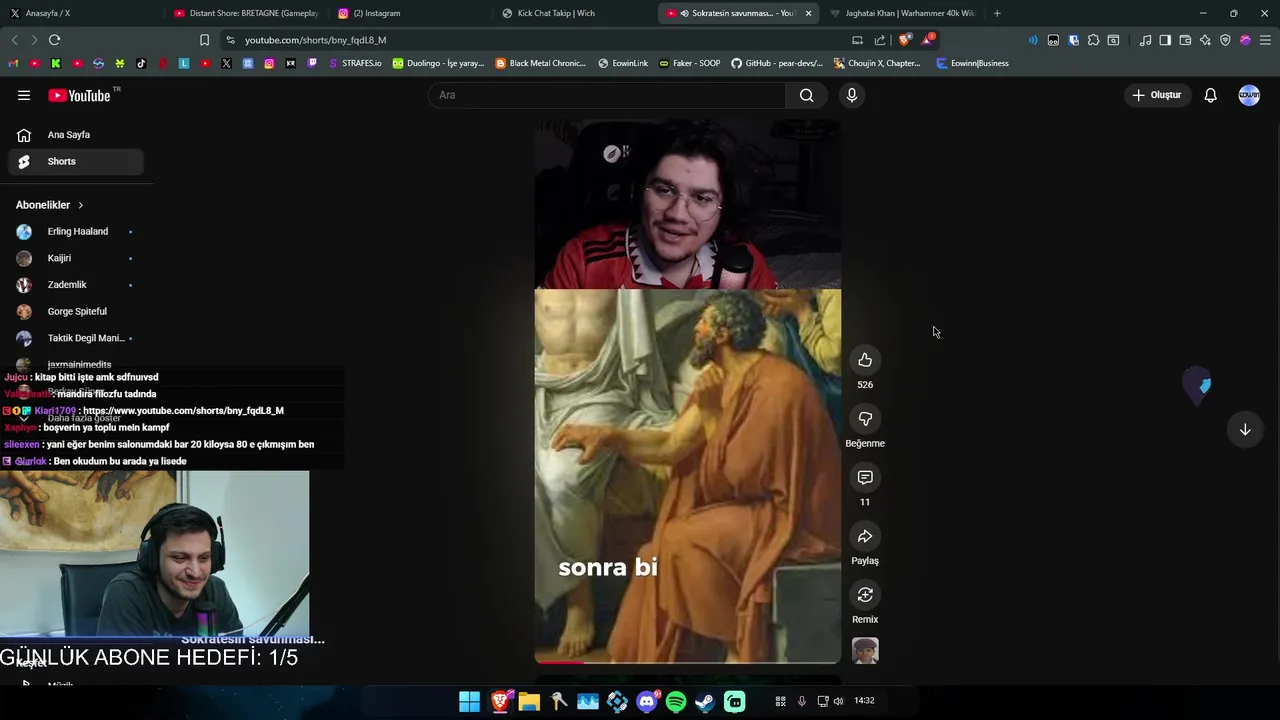The height and width of the screenshot is (720, 1280).
Task: Open Duolingo bookmark
Action: 438,63
